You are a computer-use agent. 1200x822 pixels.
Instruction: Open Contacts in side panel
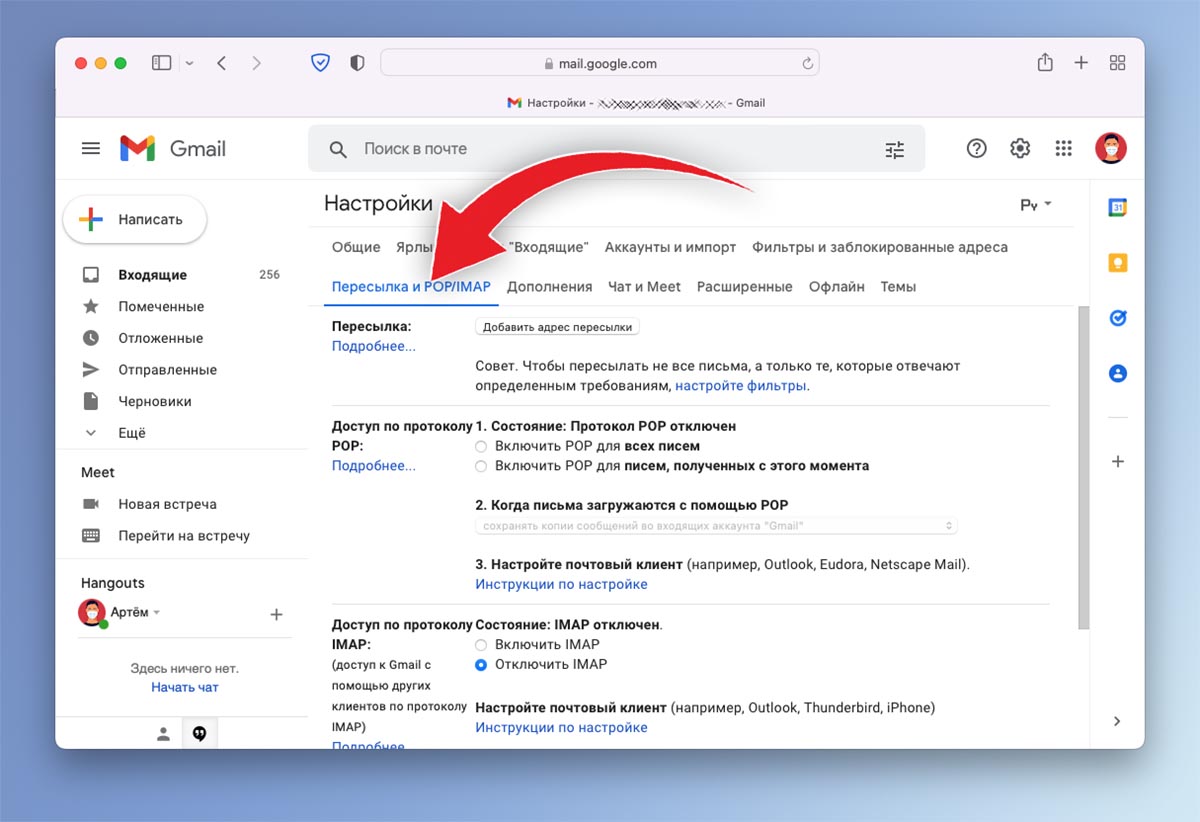click(1118, 373)
